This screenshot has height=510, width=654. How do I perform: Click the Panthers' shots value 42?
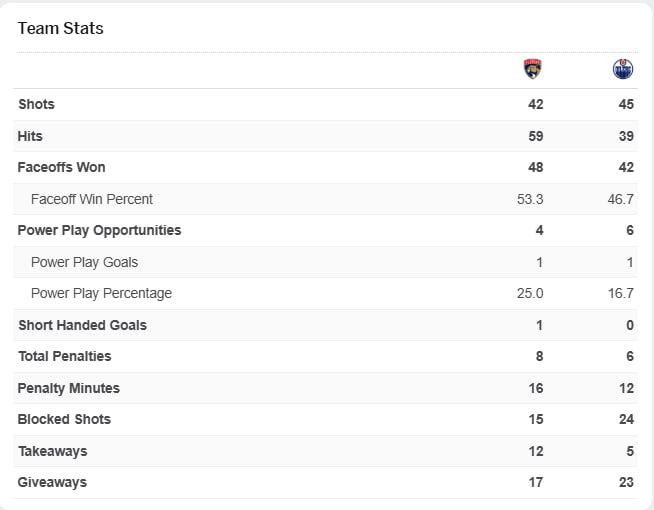point(536,104)
